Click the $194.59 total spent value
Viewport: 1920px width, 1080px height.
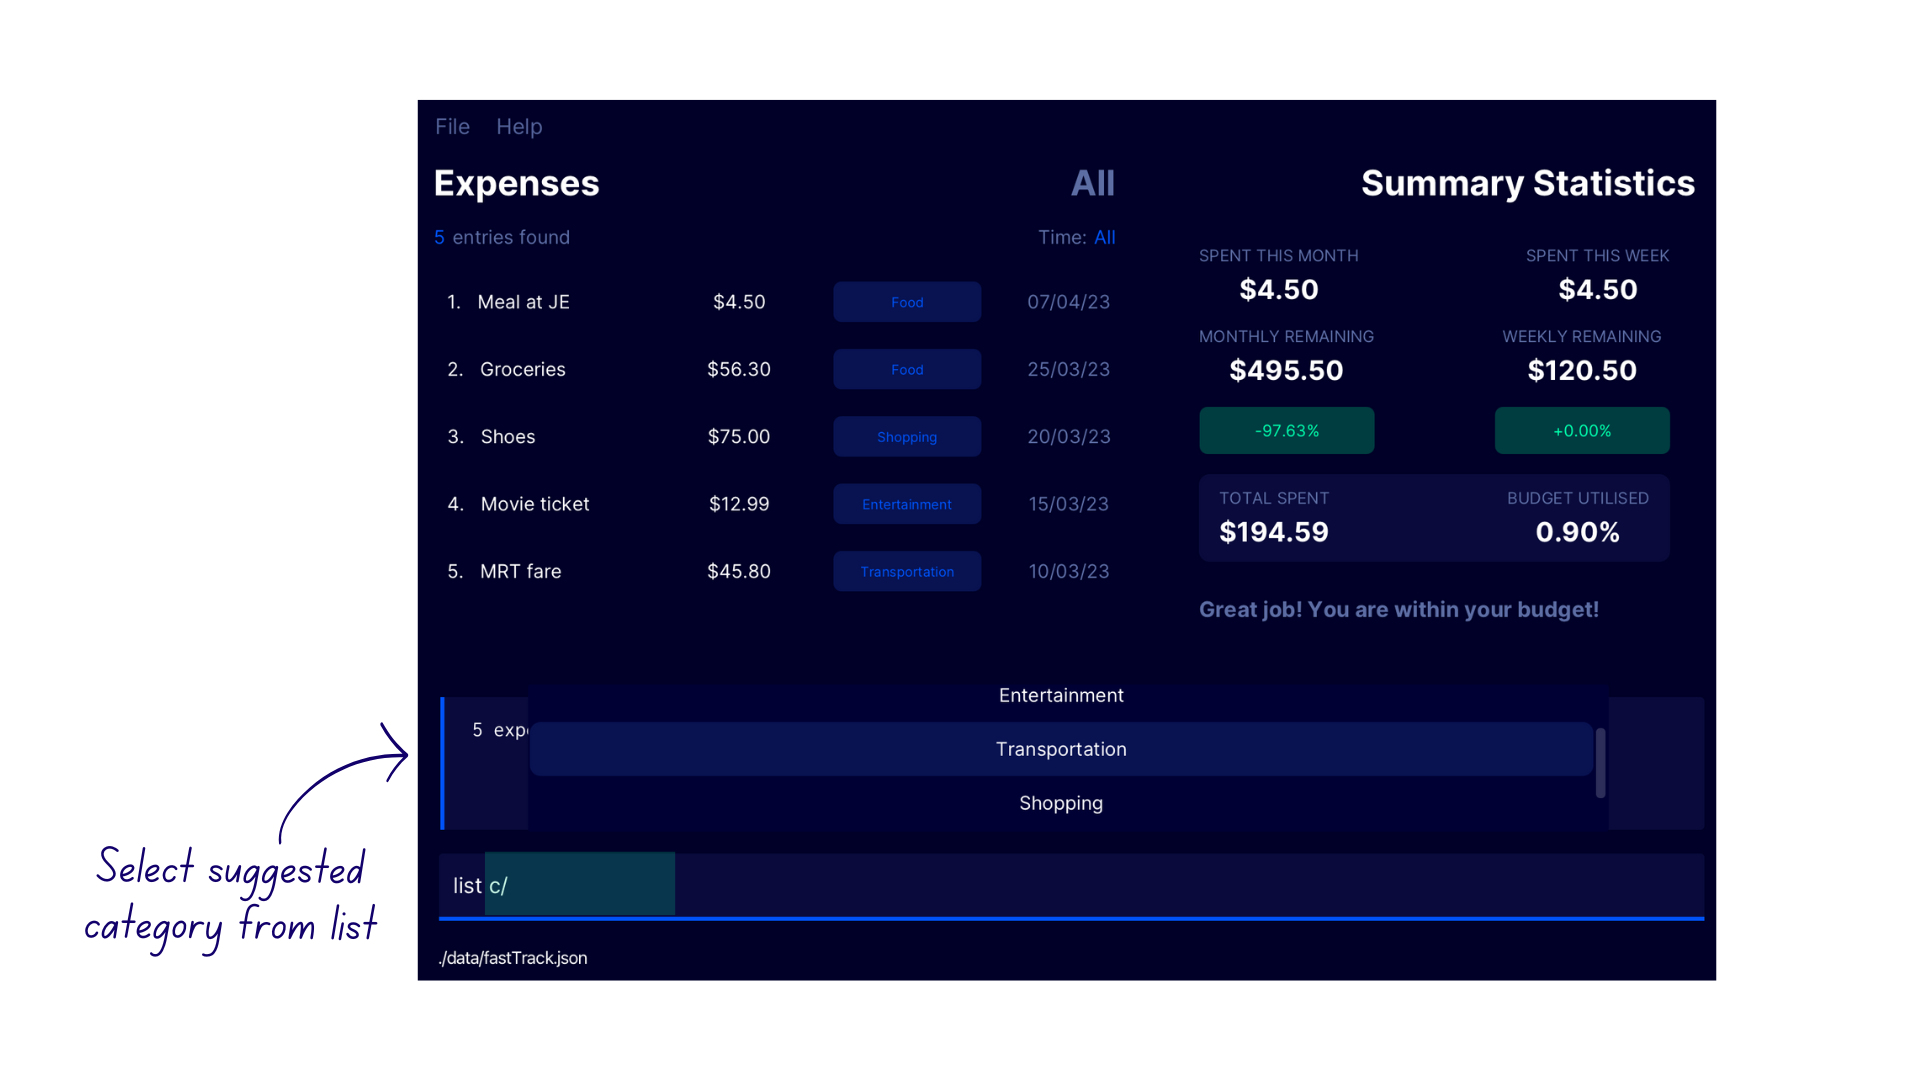(1274, 532)
